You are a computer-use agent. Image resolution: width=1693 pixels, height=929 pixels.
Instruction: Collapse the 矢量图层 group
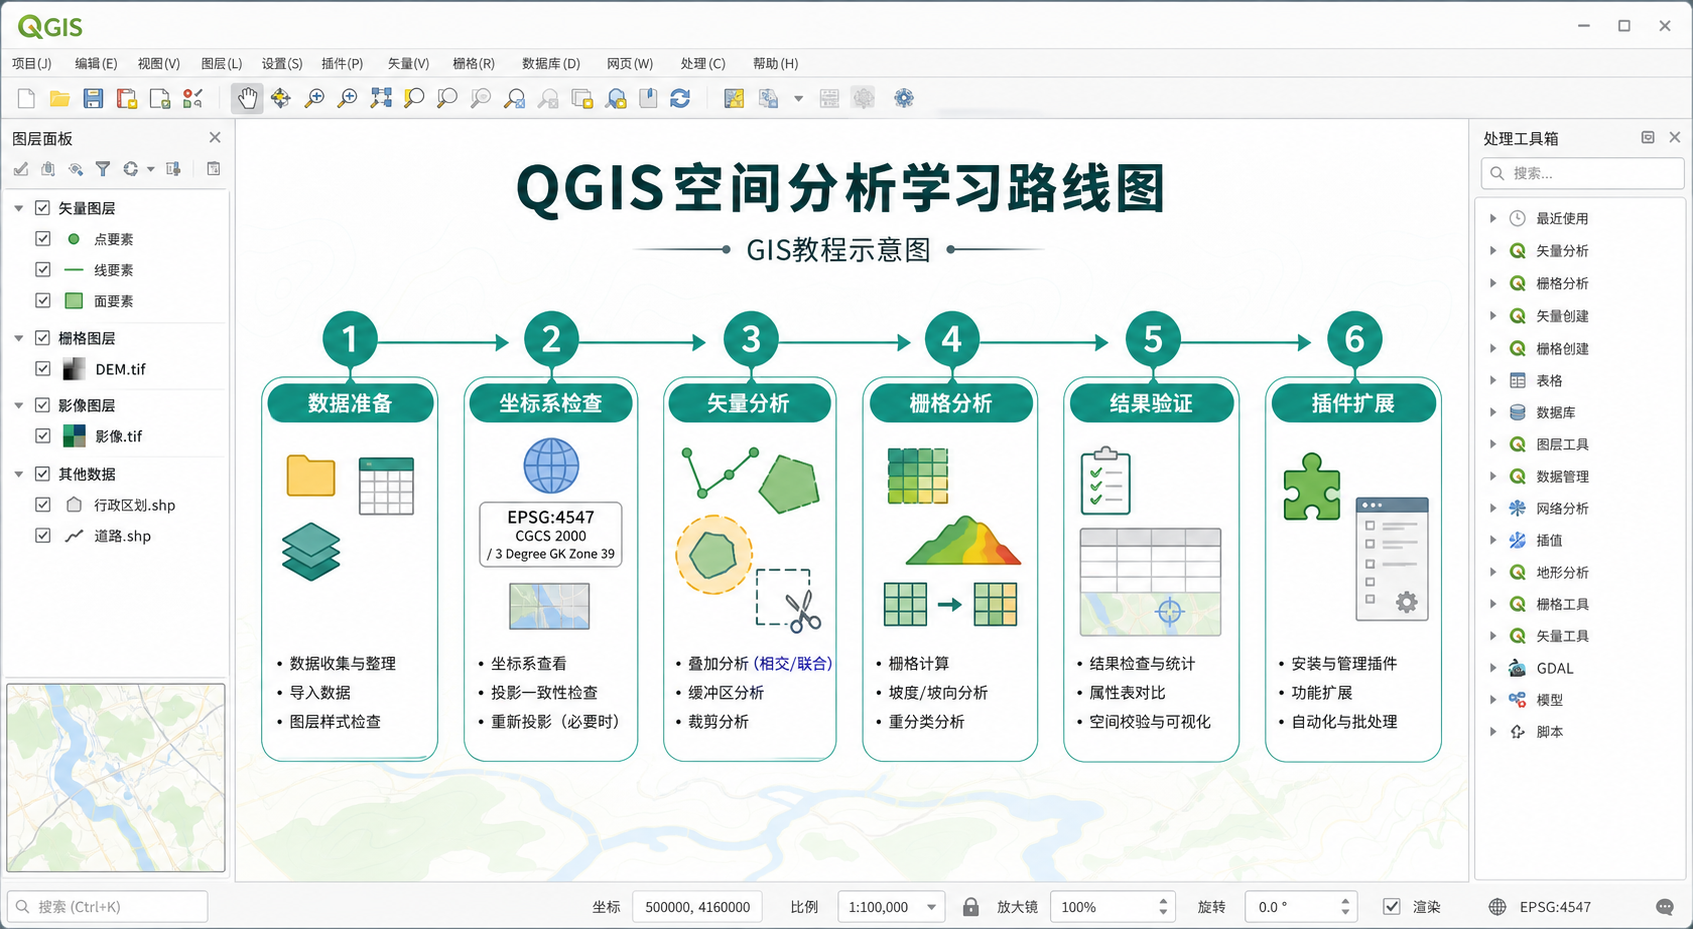tap(19, 208)
